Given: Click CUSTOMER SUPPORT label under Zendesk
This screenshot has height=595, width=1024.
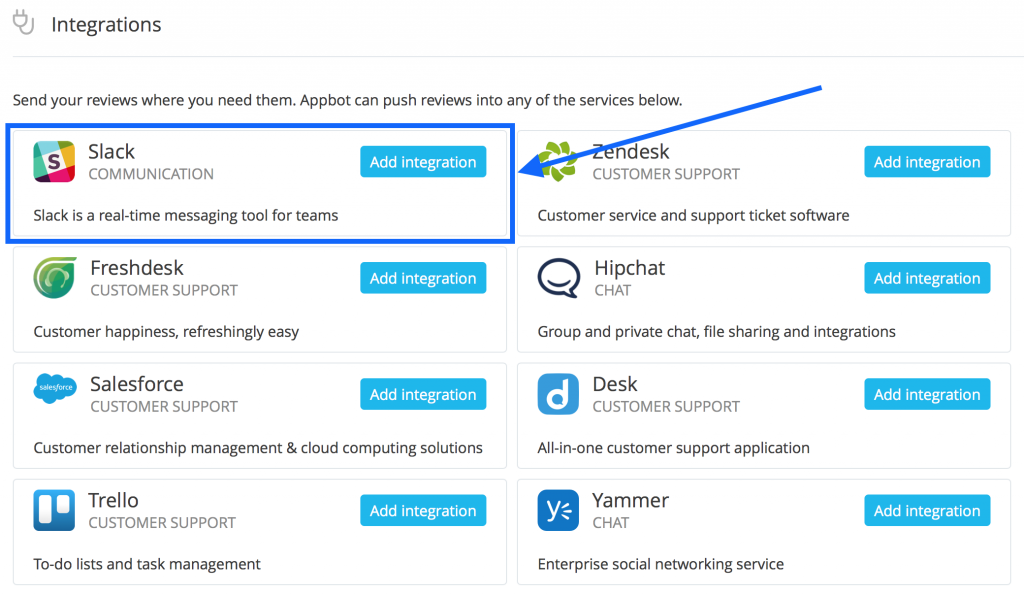Looking at the screenshot, I should (x=666, y=174).
